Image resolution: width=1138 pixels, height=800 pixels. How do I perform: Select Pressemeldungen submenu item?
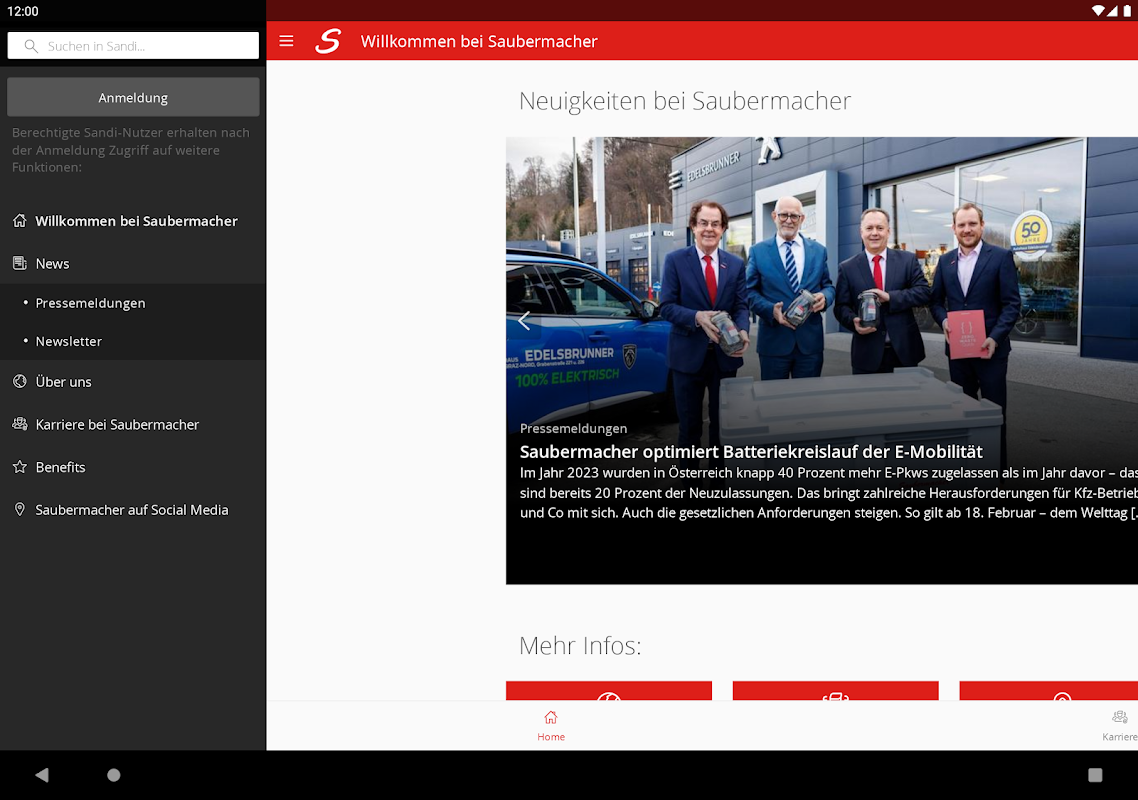point(133,303)
